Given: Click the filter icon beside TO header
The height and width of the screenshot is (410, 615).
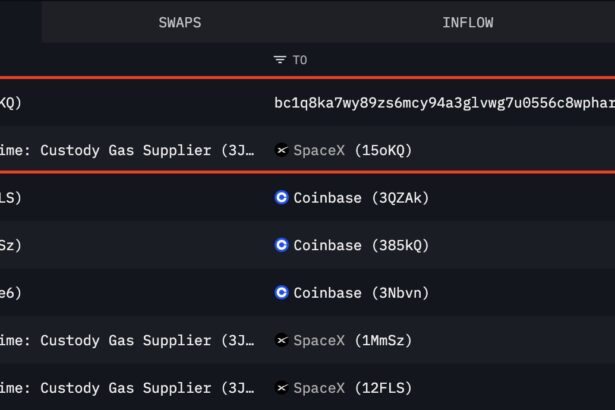Looking at the screenshot, I should (x=280, y=60).
